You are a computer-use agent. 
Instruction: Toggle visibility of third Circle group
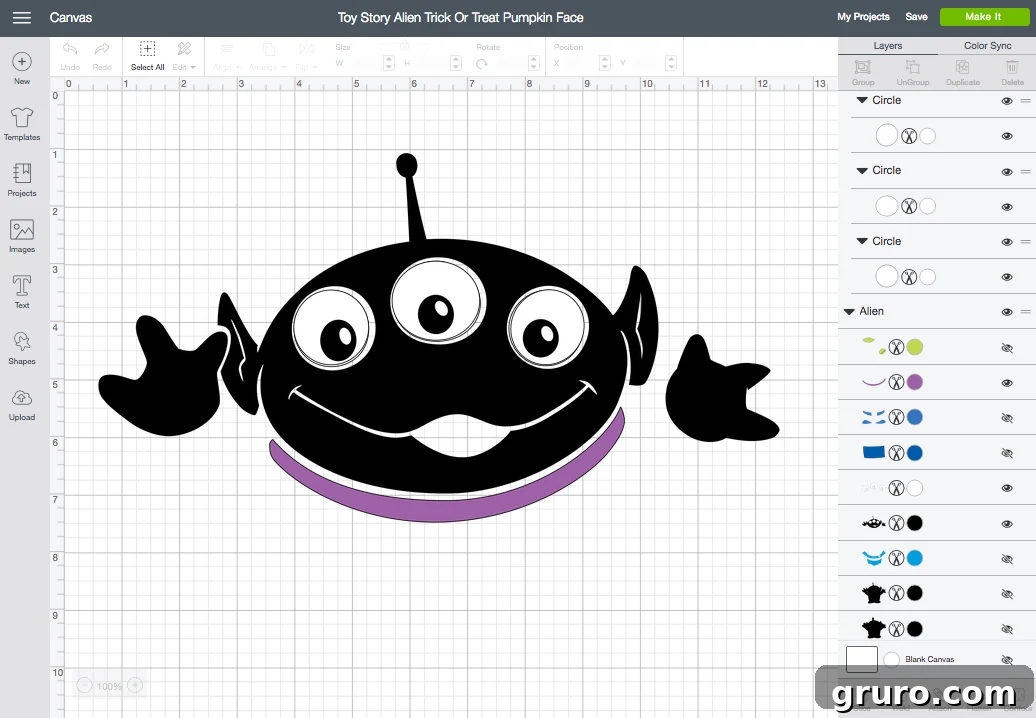[x=1007, y=242]
